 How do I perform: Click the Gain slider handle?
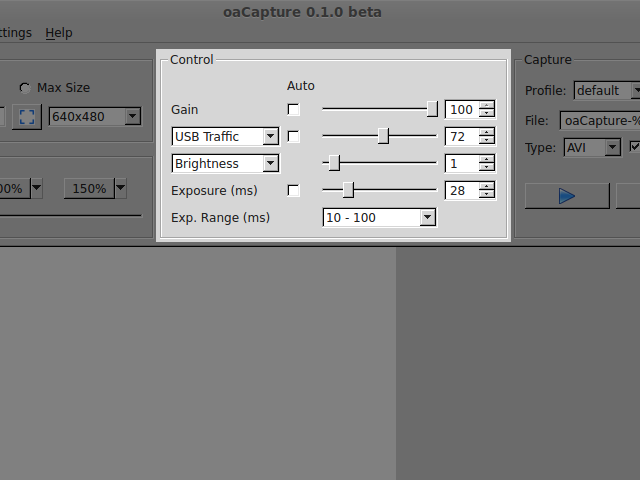(432, 109)
